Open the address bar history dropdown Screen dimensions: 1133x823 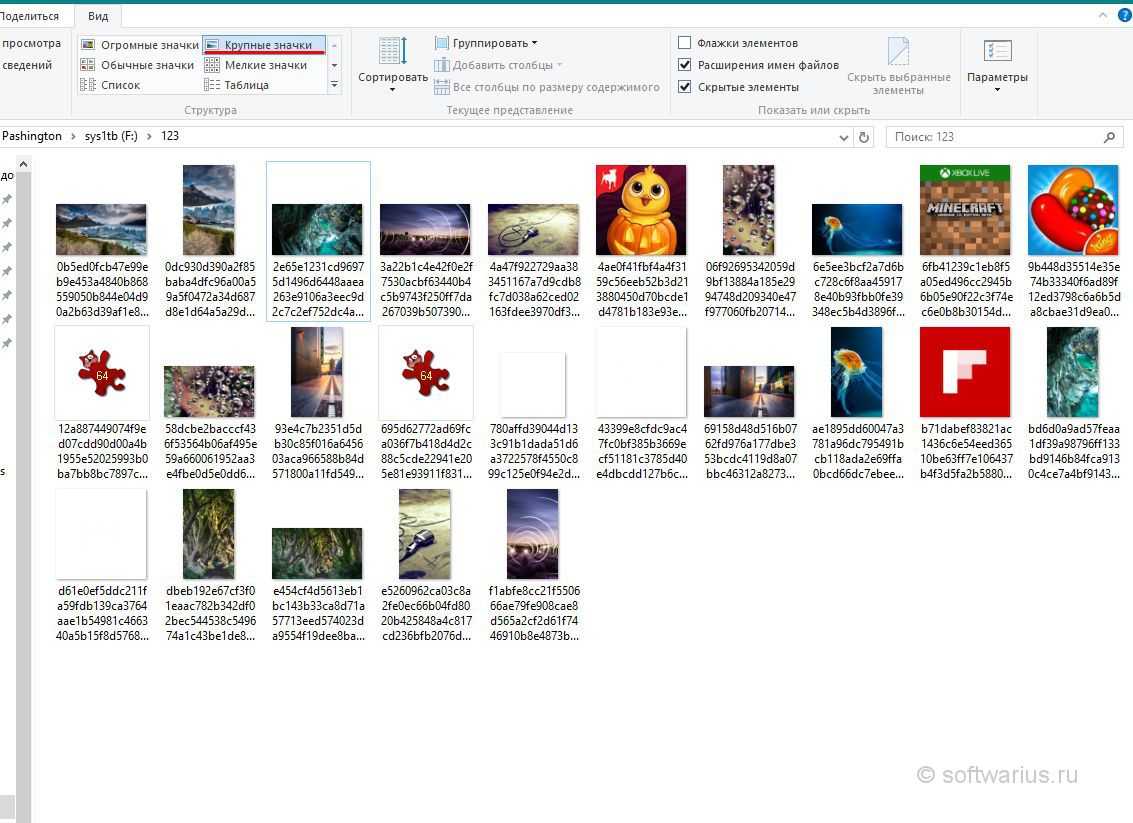[x=840, y=137]
